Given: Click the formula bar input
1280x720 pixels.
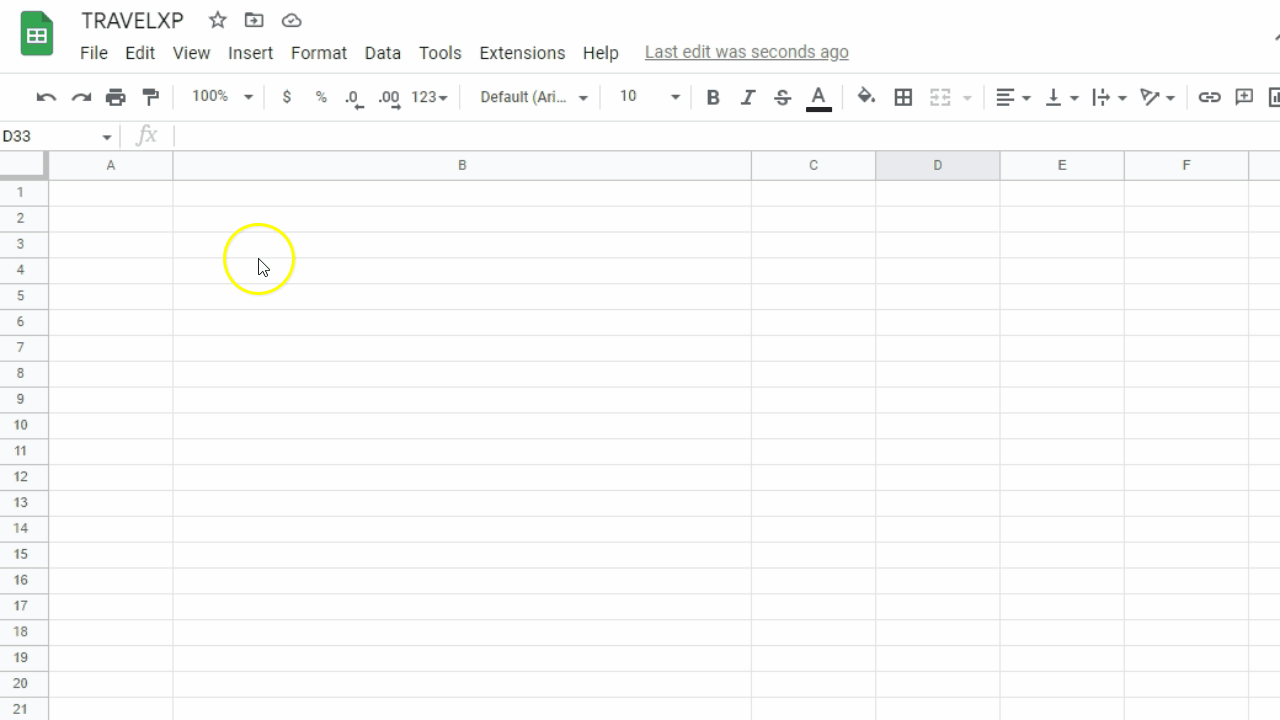Looking at the screenshot, I should (726, 136).
